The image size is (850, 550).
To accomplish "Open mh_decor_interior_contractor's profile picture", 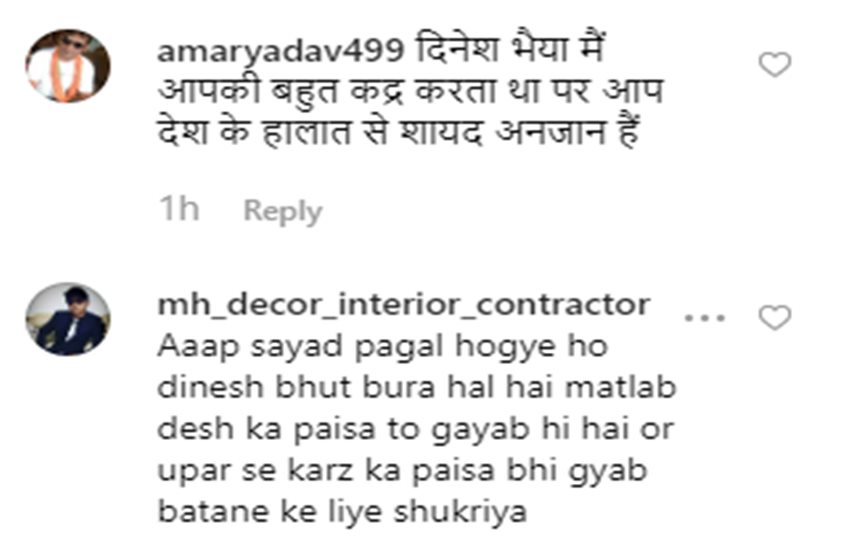I will click(x=68, y=319).
